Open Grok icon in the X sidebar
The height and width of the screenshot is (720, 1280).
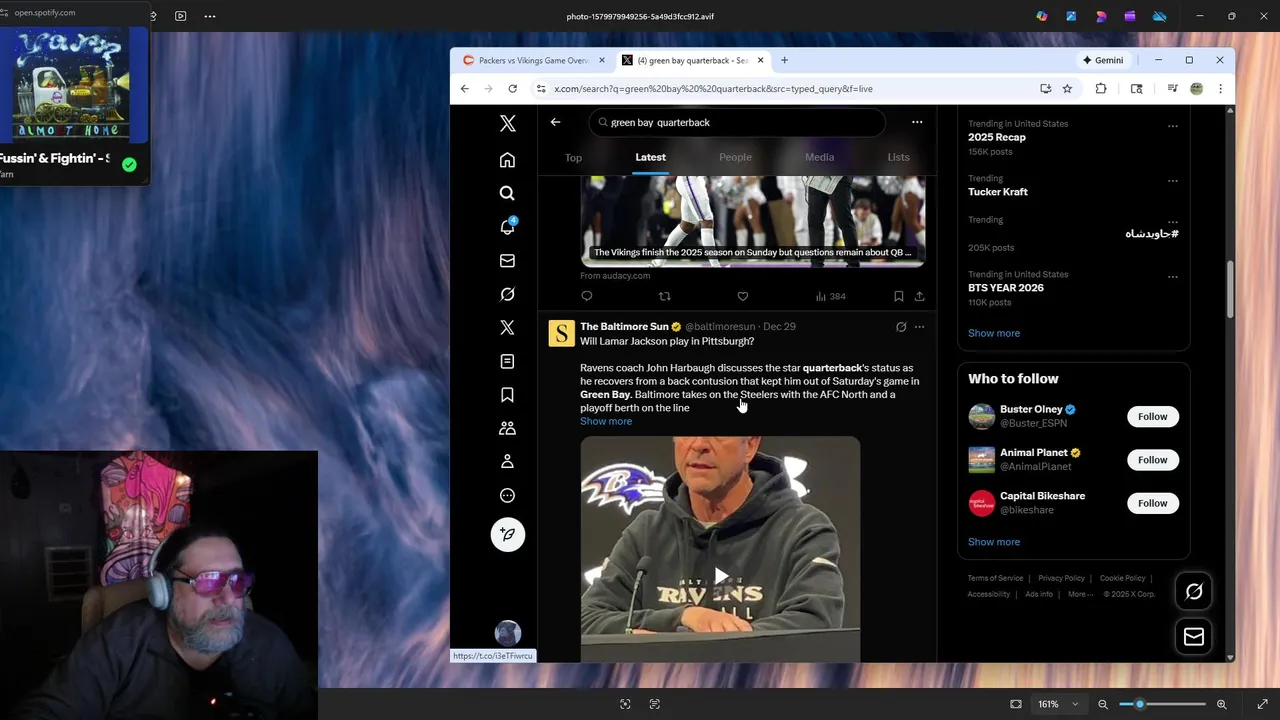pos(507,294)
